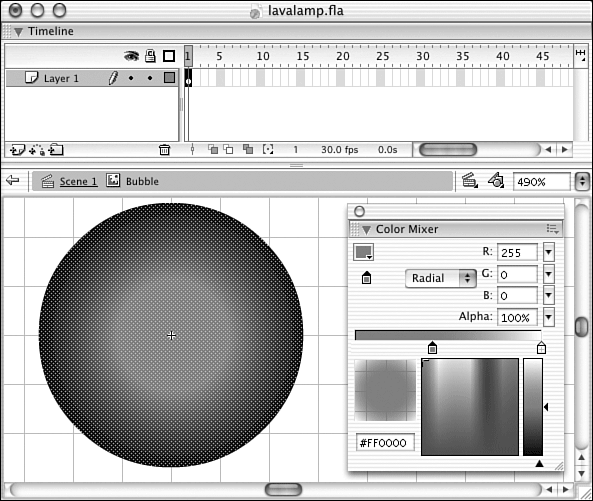Viewport: 593px width, 501px height.
Task: Click the Delete Layer trash icon
Action: click(x=164, y=150)
